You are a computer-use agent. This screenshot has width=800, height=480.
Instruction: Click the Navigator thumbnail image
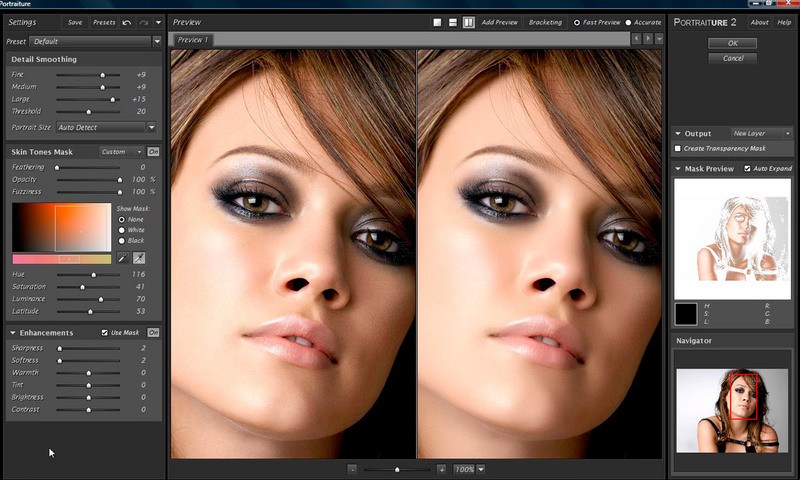732,411
